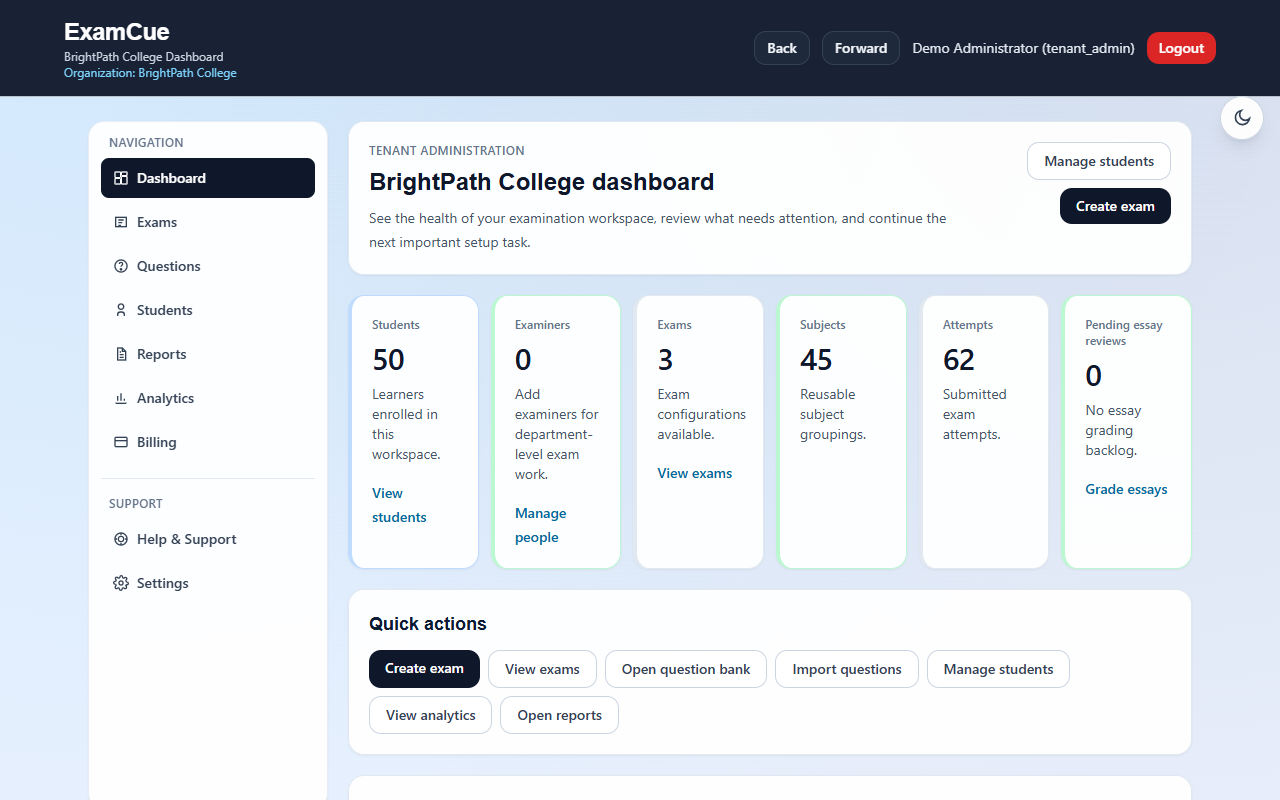Open the Questions navigation item
Screen dimensions: 1280x800
[x=208, y=266]
